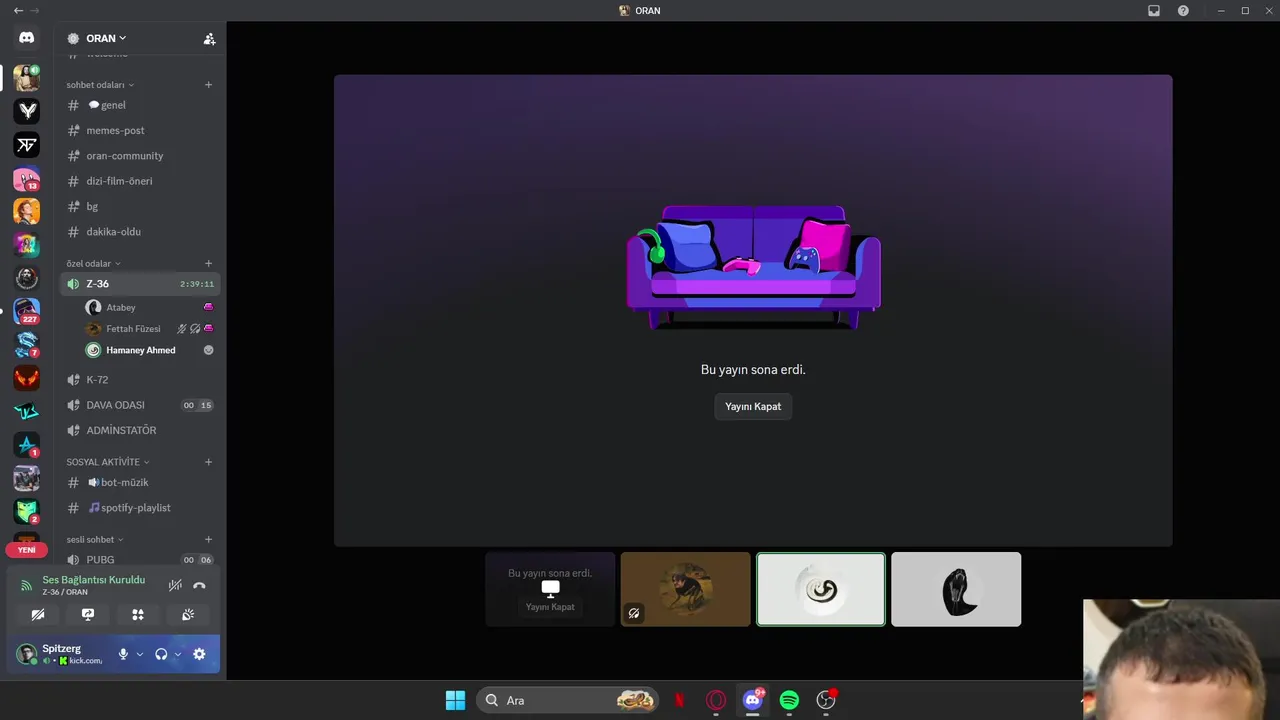Open the blue star server with 1 badge
This screenshot has width=1280, height=720.
coord(27,445)
